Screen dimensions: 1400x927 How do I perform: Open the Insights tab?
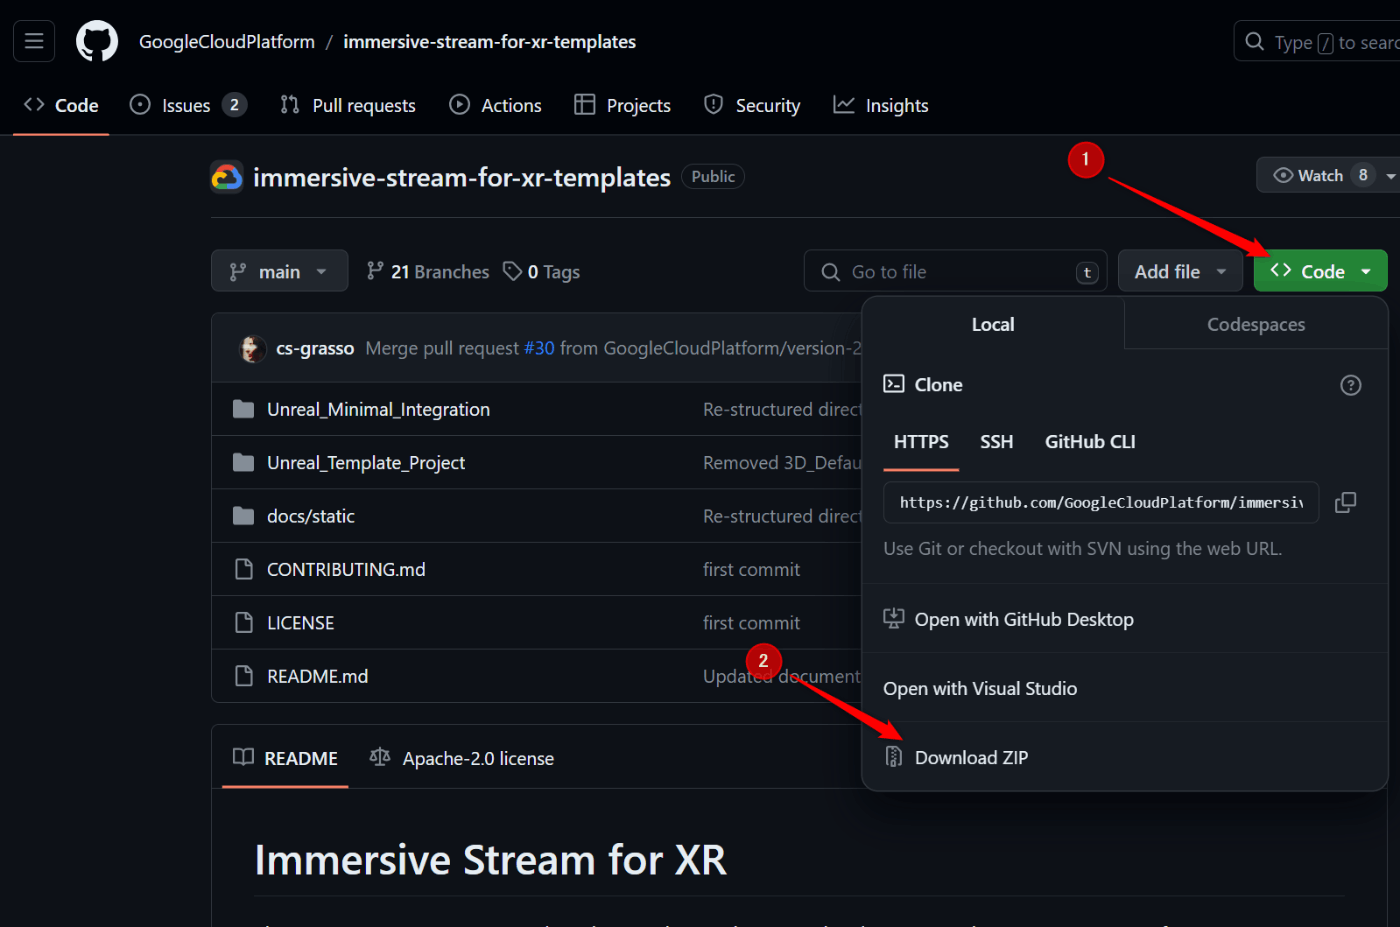click(x=881, y=105)
